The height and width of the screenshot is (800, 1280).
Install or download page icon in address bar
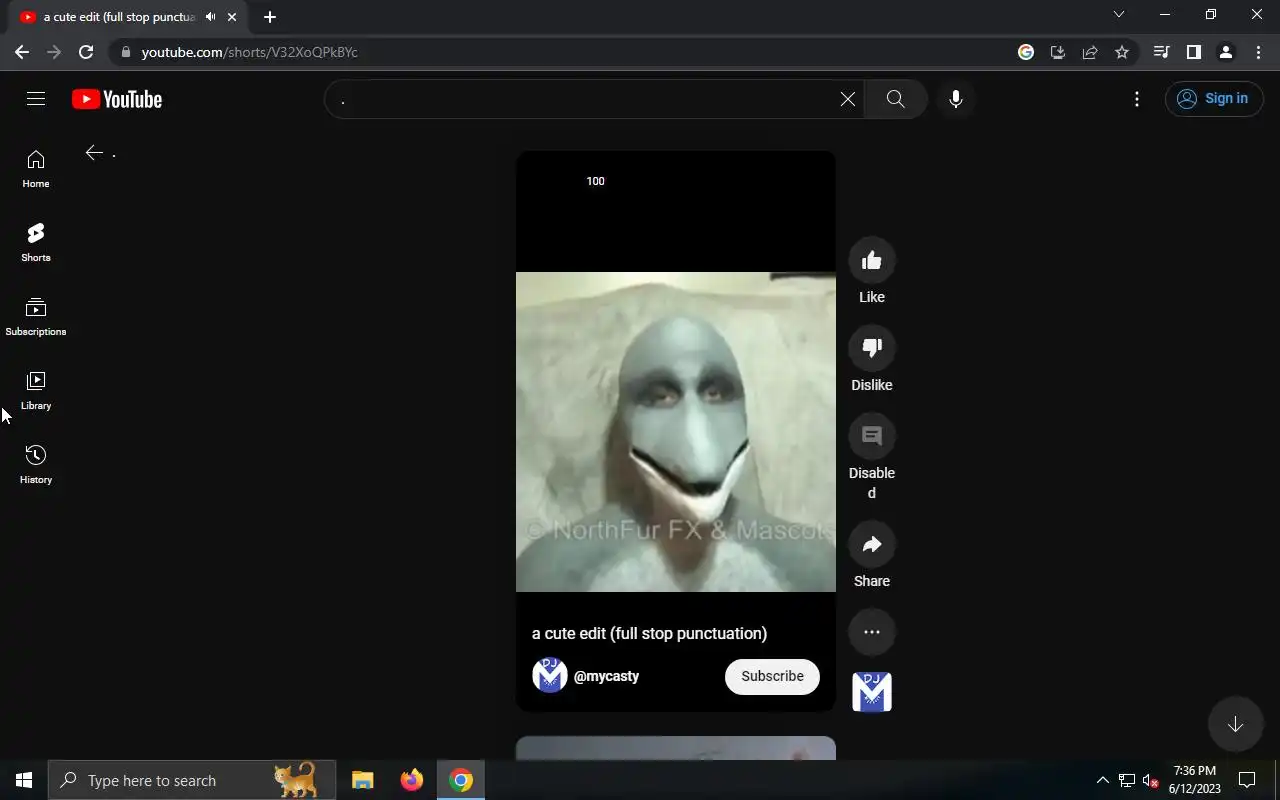point(1058,52)
